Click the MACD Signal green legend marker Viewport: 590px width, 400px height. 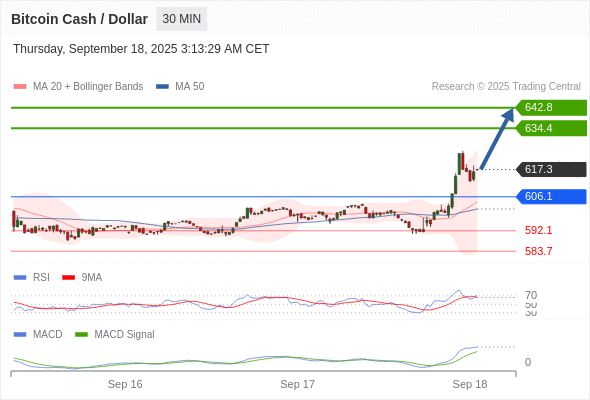tap(81, 335)
